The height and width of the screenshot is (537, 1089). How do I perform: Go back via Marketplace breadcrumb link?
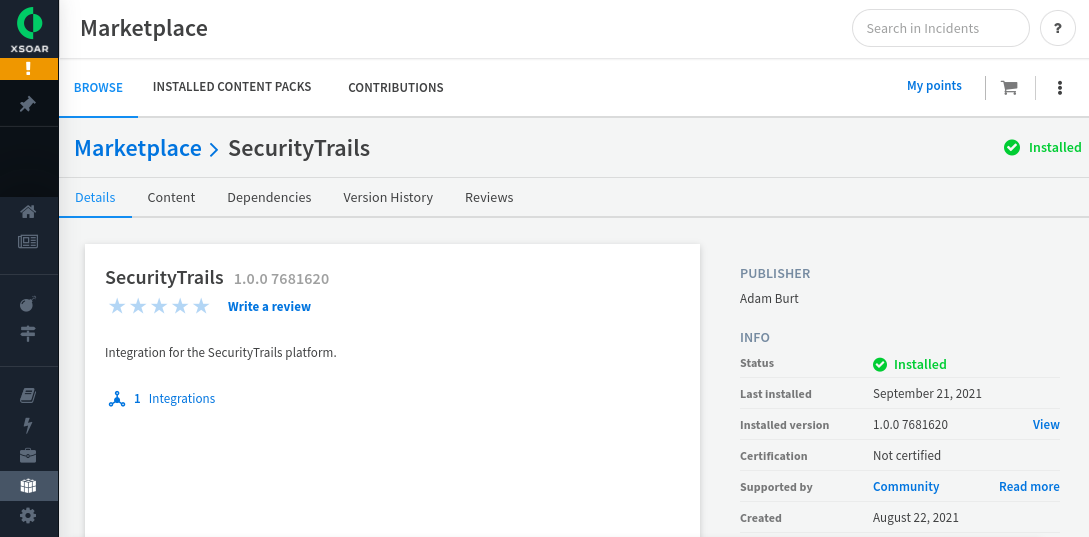click(138, 148)
